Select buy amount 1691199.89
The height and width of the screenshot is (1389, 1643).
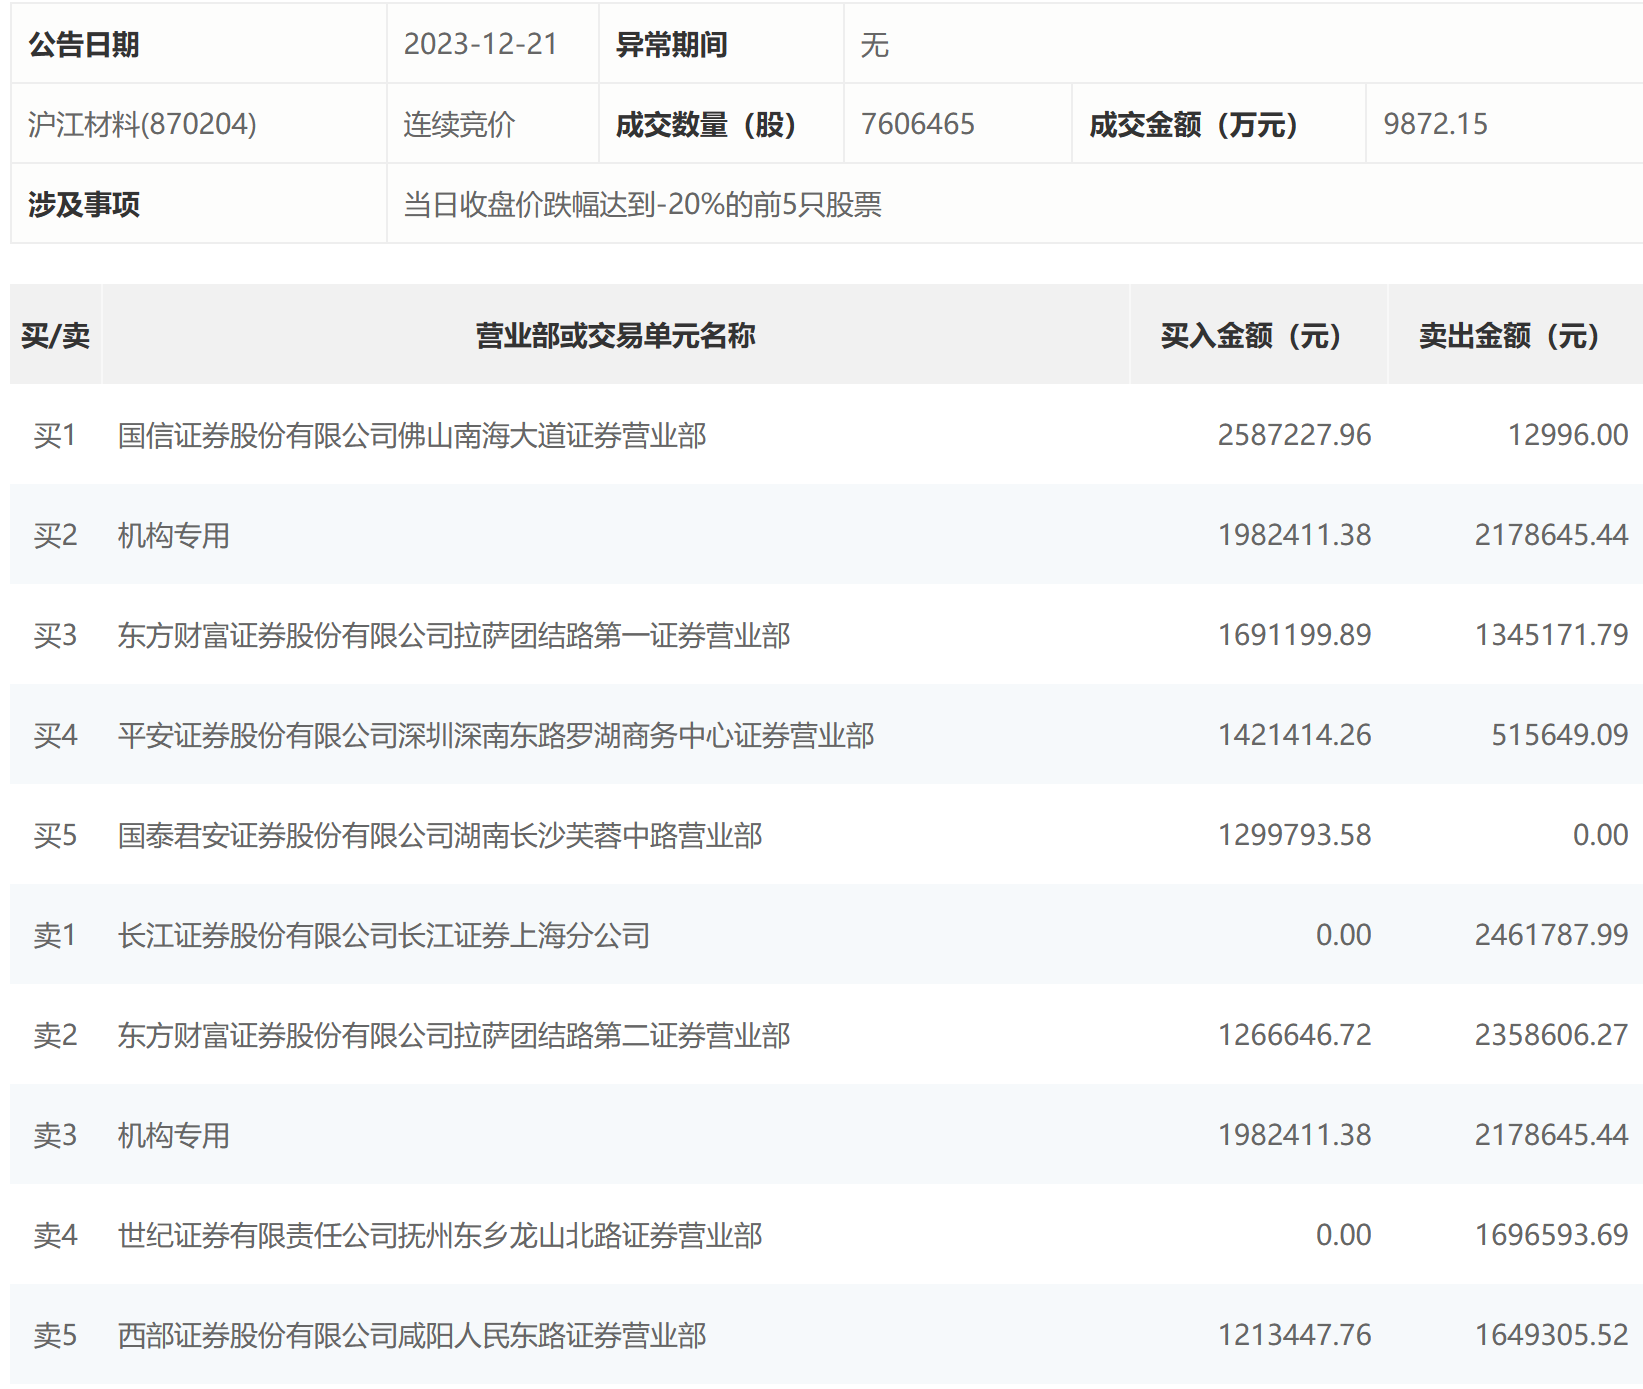1295,635
